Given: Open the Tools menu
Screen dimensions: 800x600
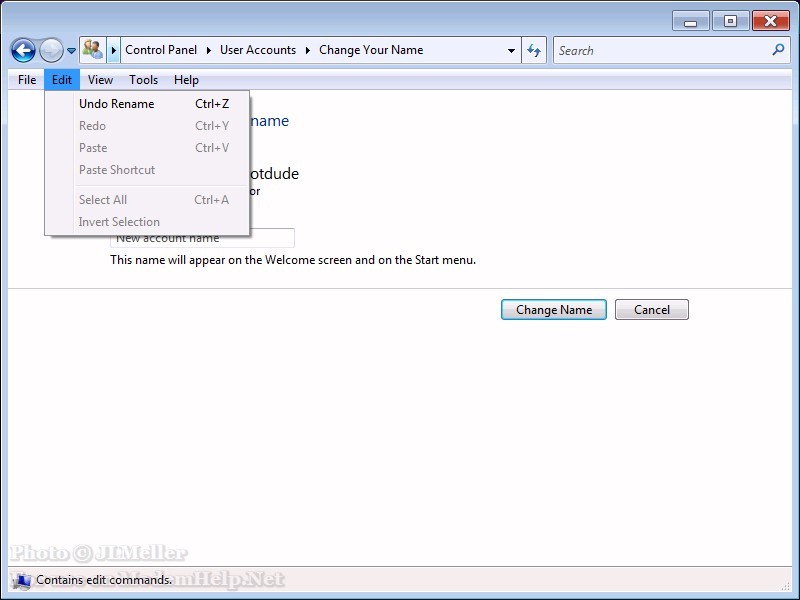Looking at the screenshot, I should [x=143, y=80].
